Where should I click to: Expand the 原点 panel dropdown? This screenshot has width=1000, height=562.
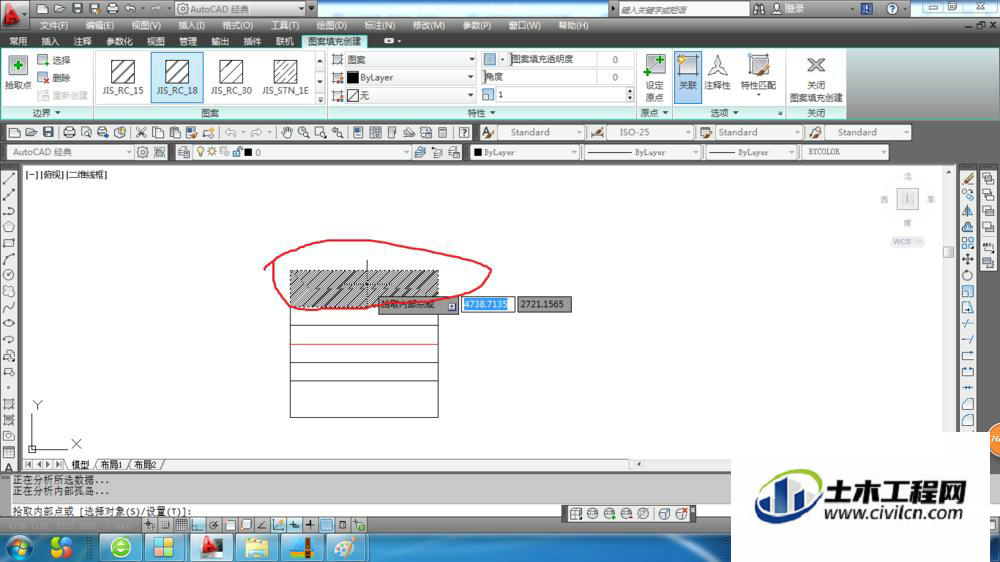coord(654,113)
